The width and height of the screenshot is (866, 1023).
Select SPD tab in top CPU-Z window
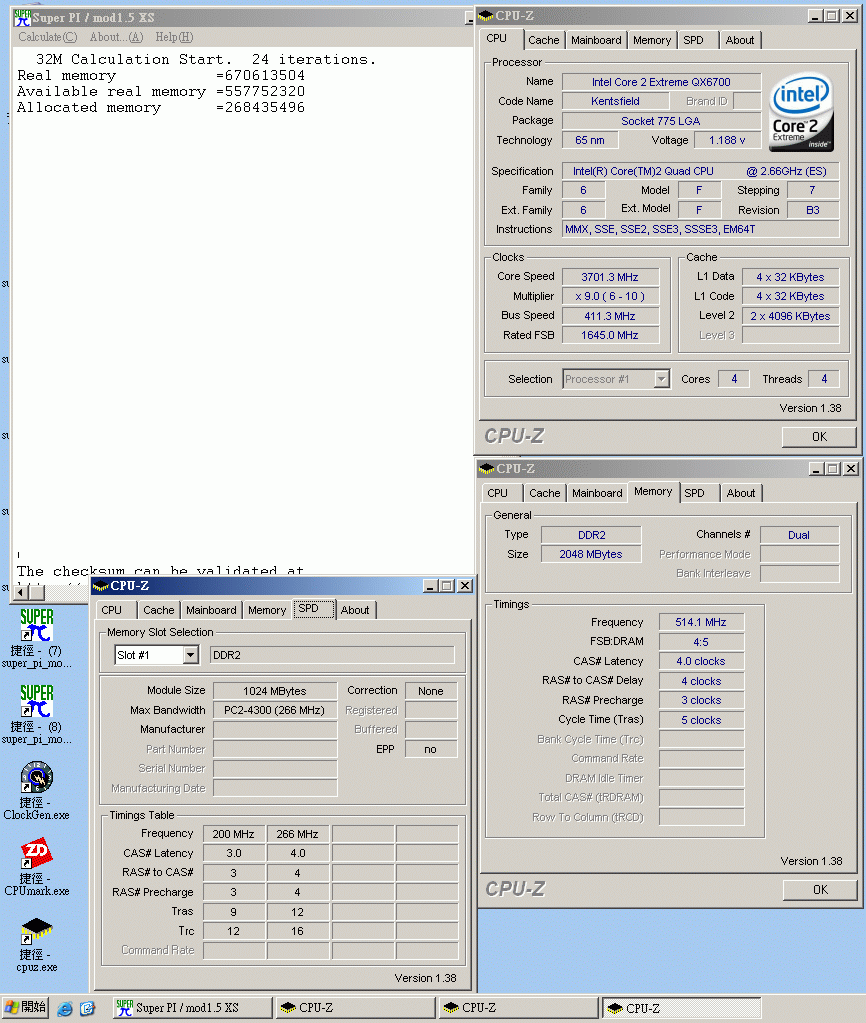(694, 40)
